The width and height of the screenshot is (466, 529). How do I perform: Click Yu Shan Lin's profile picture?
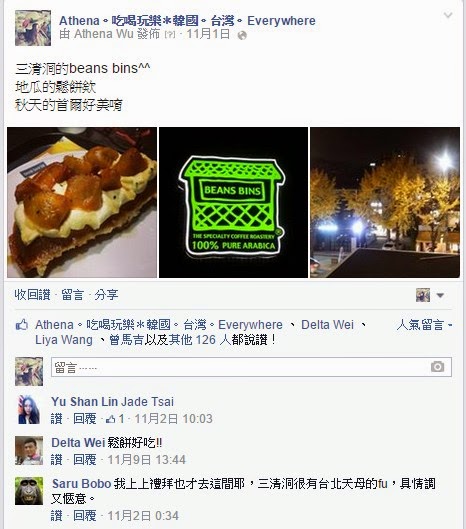[29, 409]
